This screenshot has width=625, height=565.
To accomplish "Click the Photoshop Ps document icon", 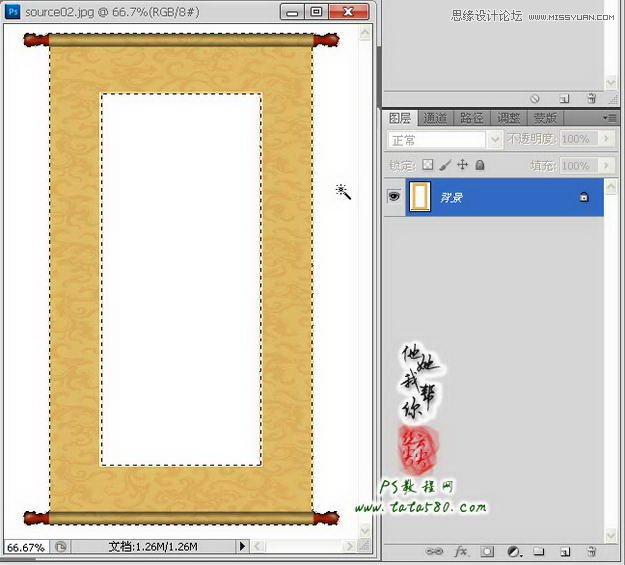I will tap(12, 11).
